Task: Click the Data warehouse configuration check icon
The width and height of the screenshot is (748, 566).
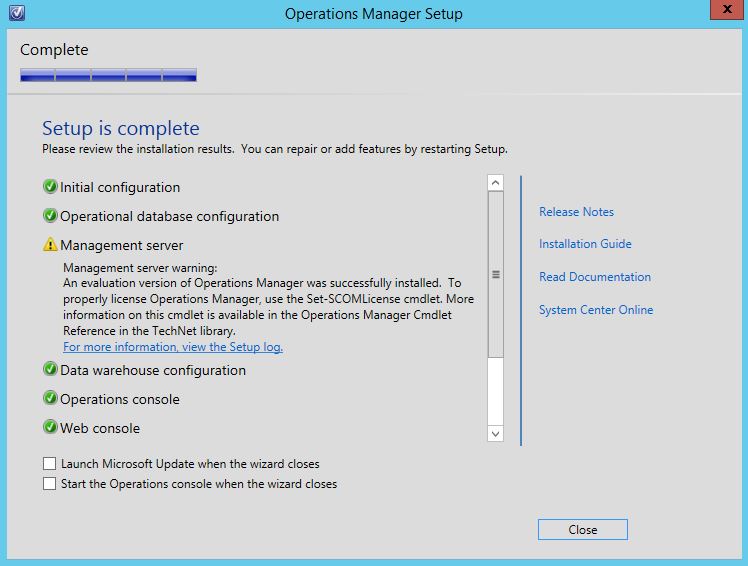Action: pyautogui.click(x=50, y=370)
